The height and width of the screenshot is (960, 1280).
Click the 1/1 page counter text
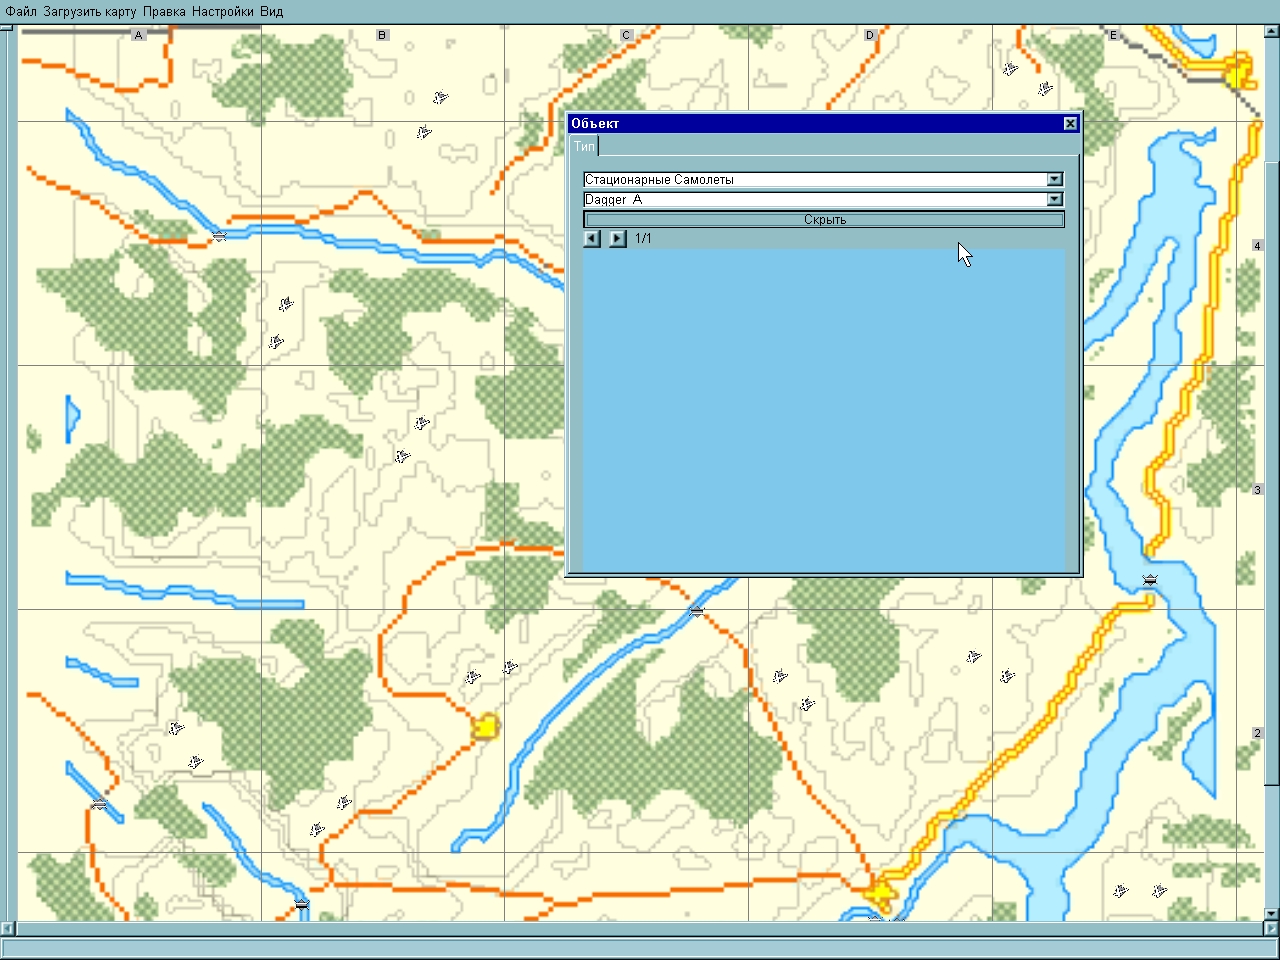[643, 238]
